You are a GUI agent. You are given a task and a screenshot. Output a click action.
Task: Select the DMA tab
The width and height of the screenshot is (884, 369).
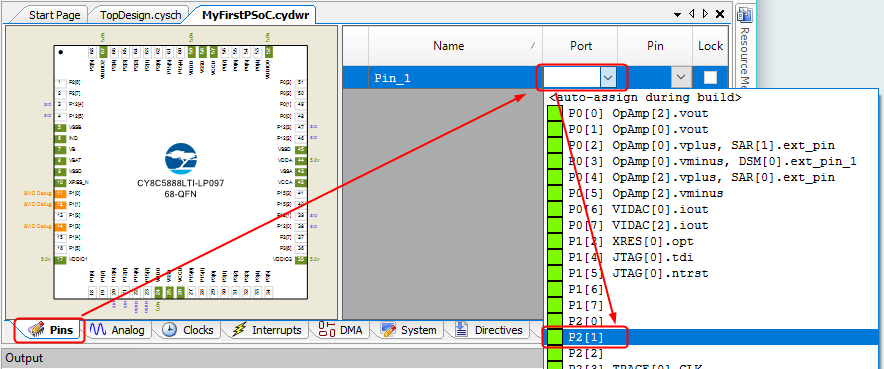[340, 330]
